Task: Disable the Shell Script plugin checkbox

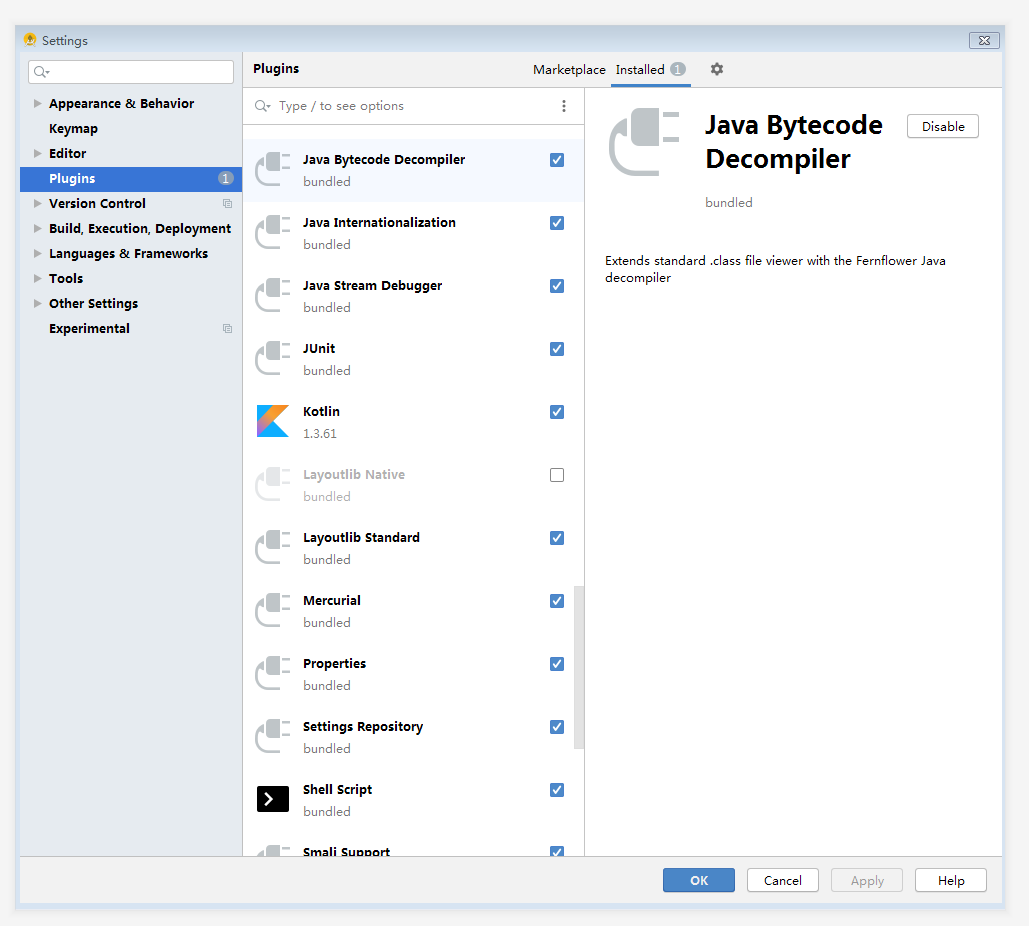Action: click(557, 790)
